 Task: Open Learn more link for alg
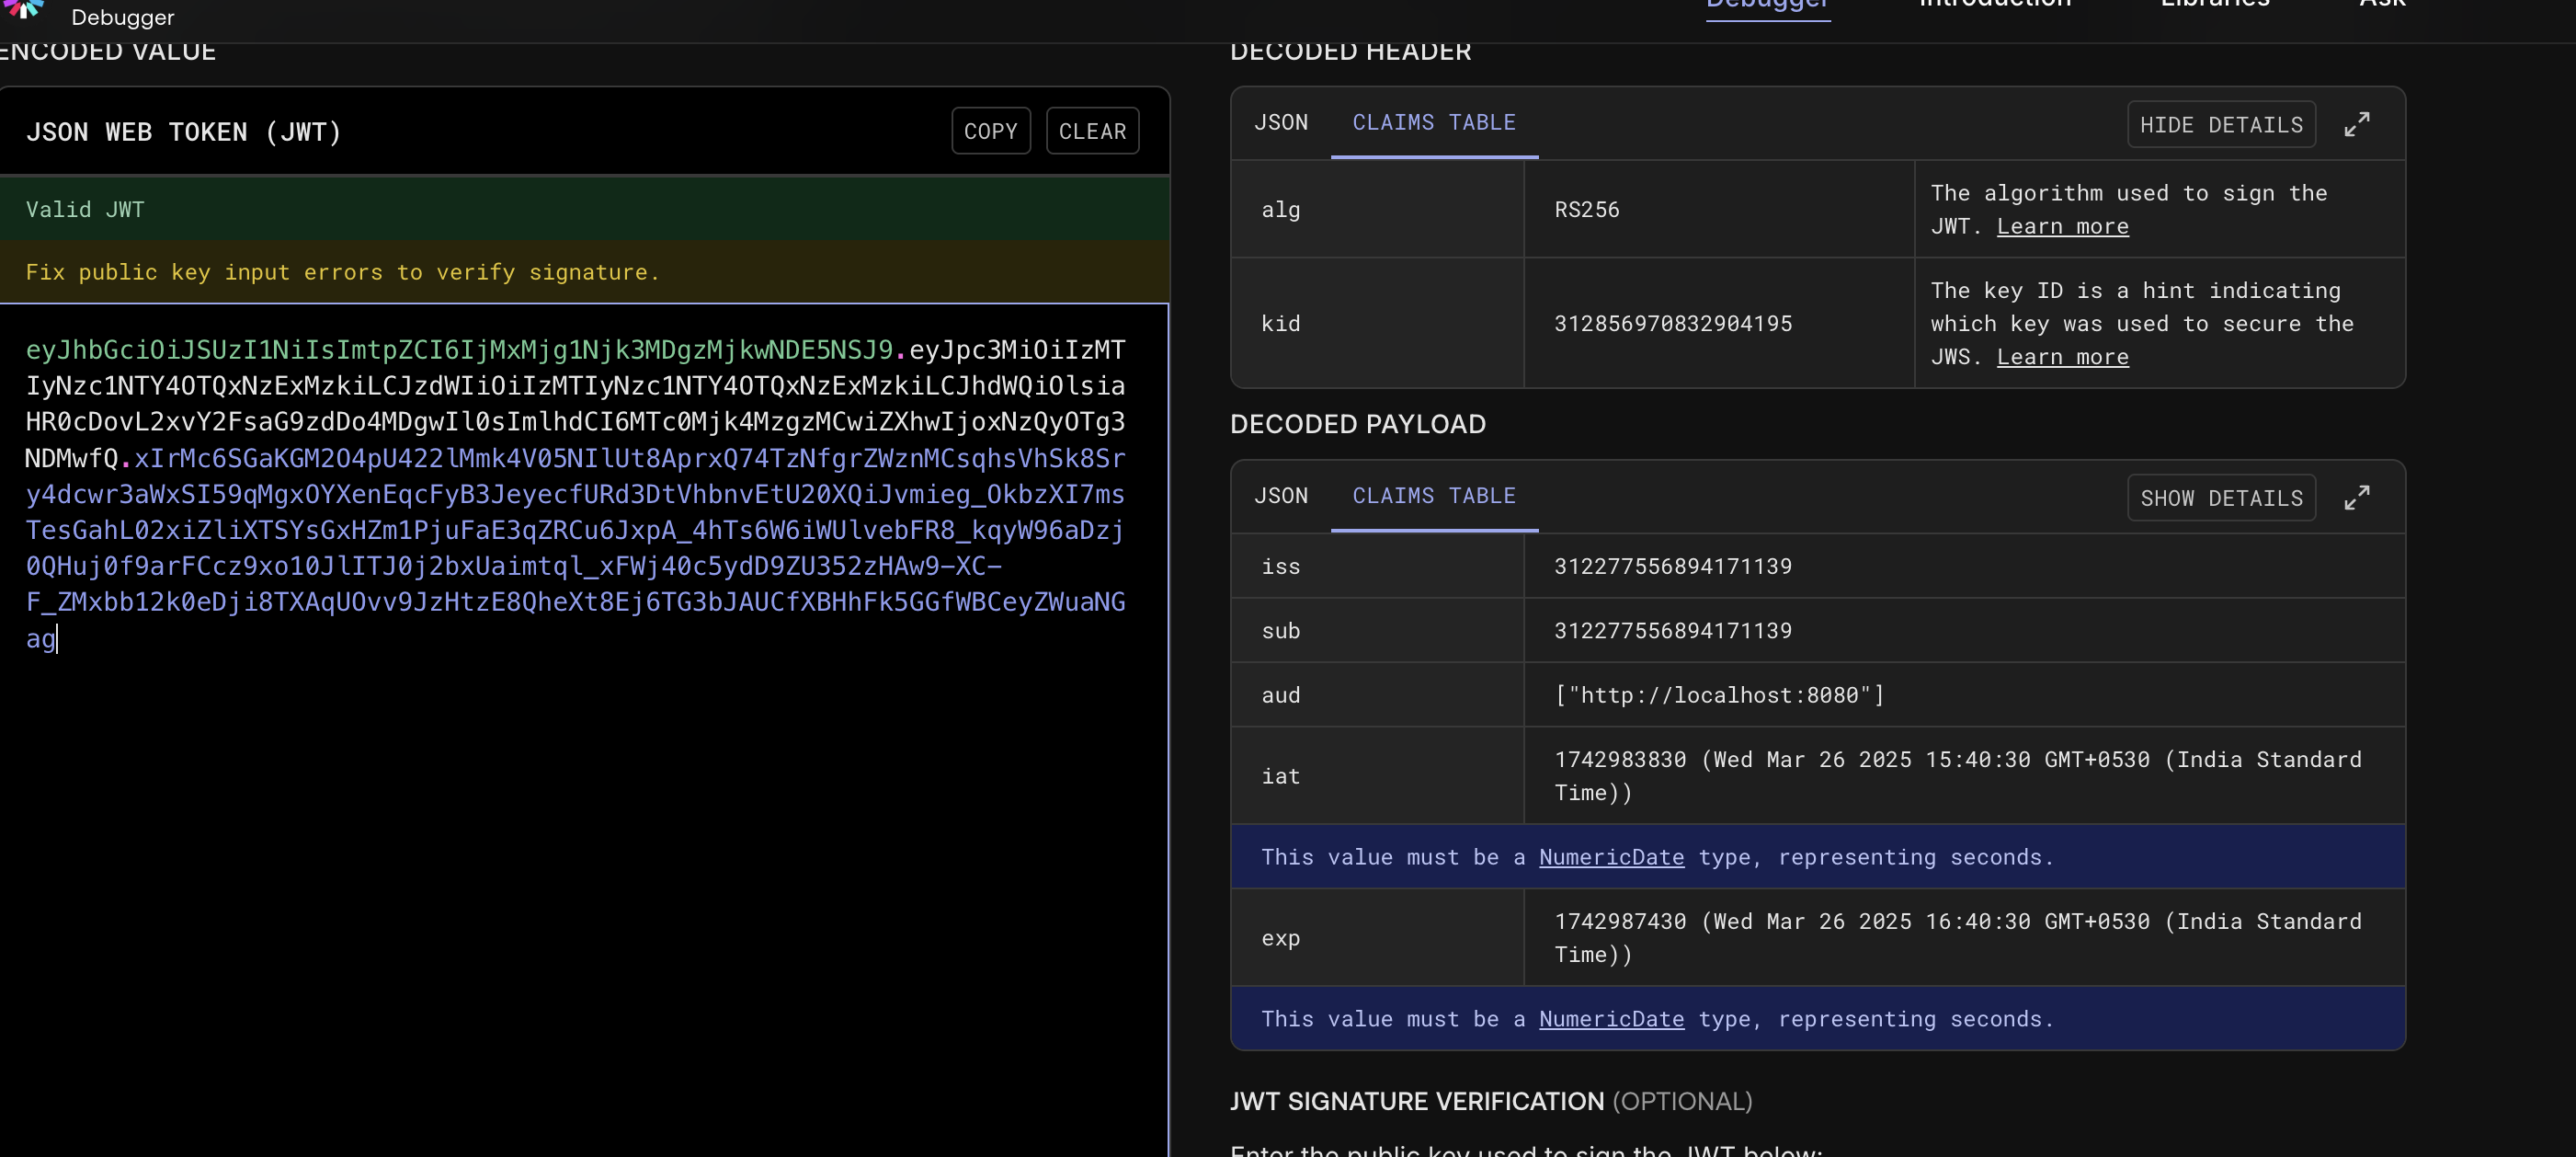click(x=2062, y=227)
